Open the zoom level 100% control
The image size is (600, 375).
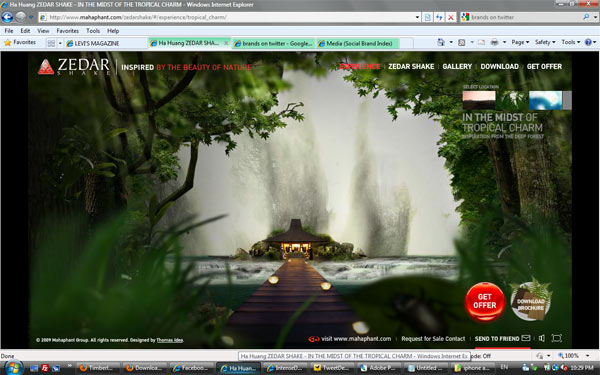coord(573,356)
